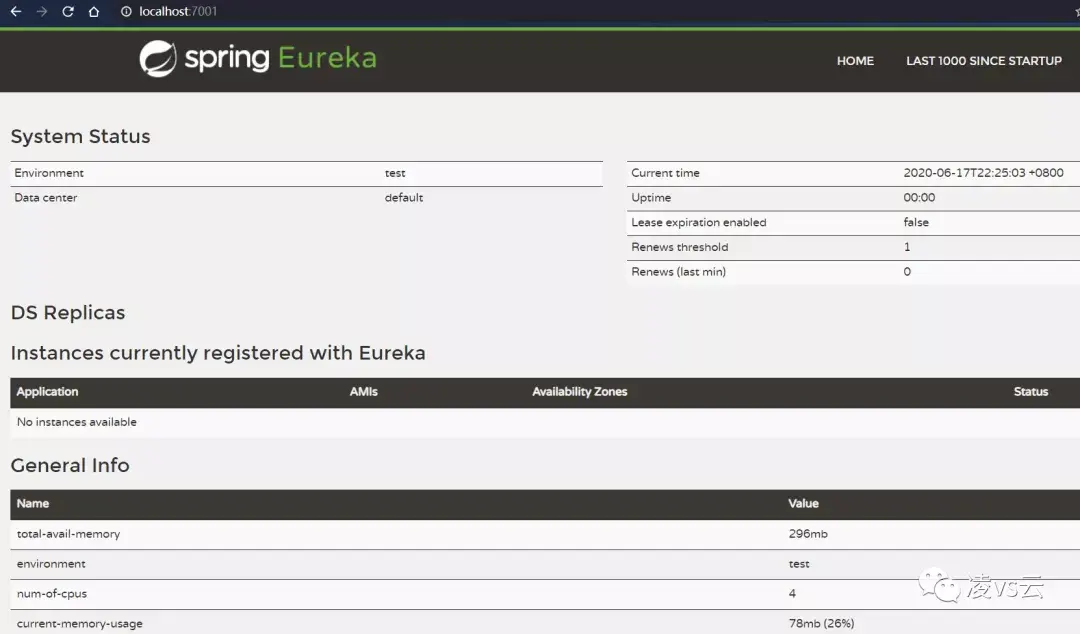Select the Renews threshold label
Screen dimensions: 1080x634
click(679, 247)
